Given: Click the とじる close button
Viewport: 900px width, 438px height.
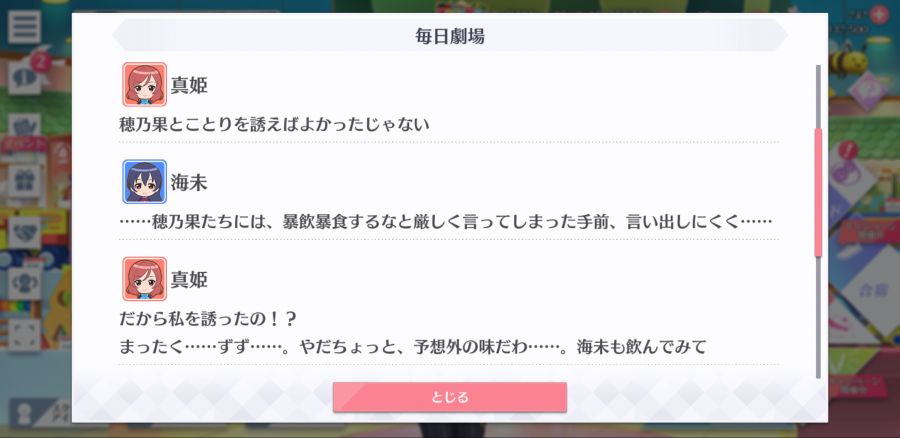Looking at the screenshot, I should tap(449, 397).
